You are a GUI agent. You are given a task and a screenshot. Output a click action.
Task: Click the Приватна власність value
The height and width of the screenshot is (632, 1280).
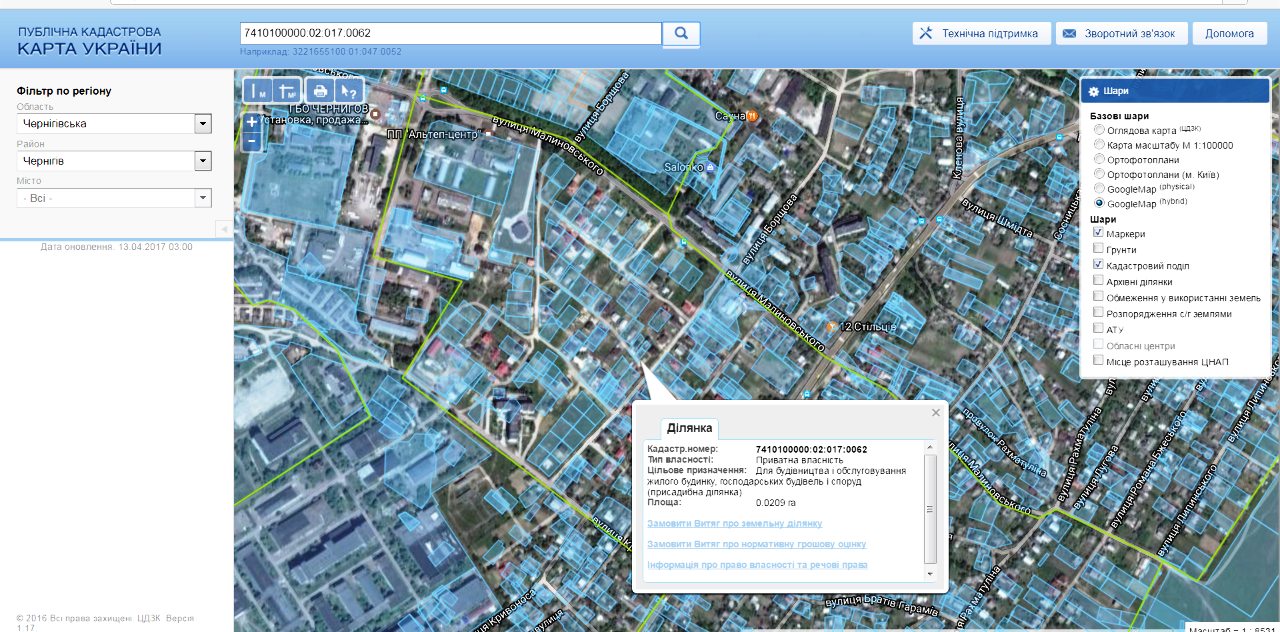click(x=800, y=460)
